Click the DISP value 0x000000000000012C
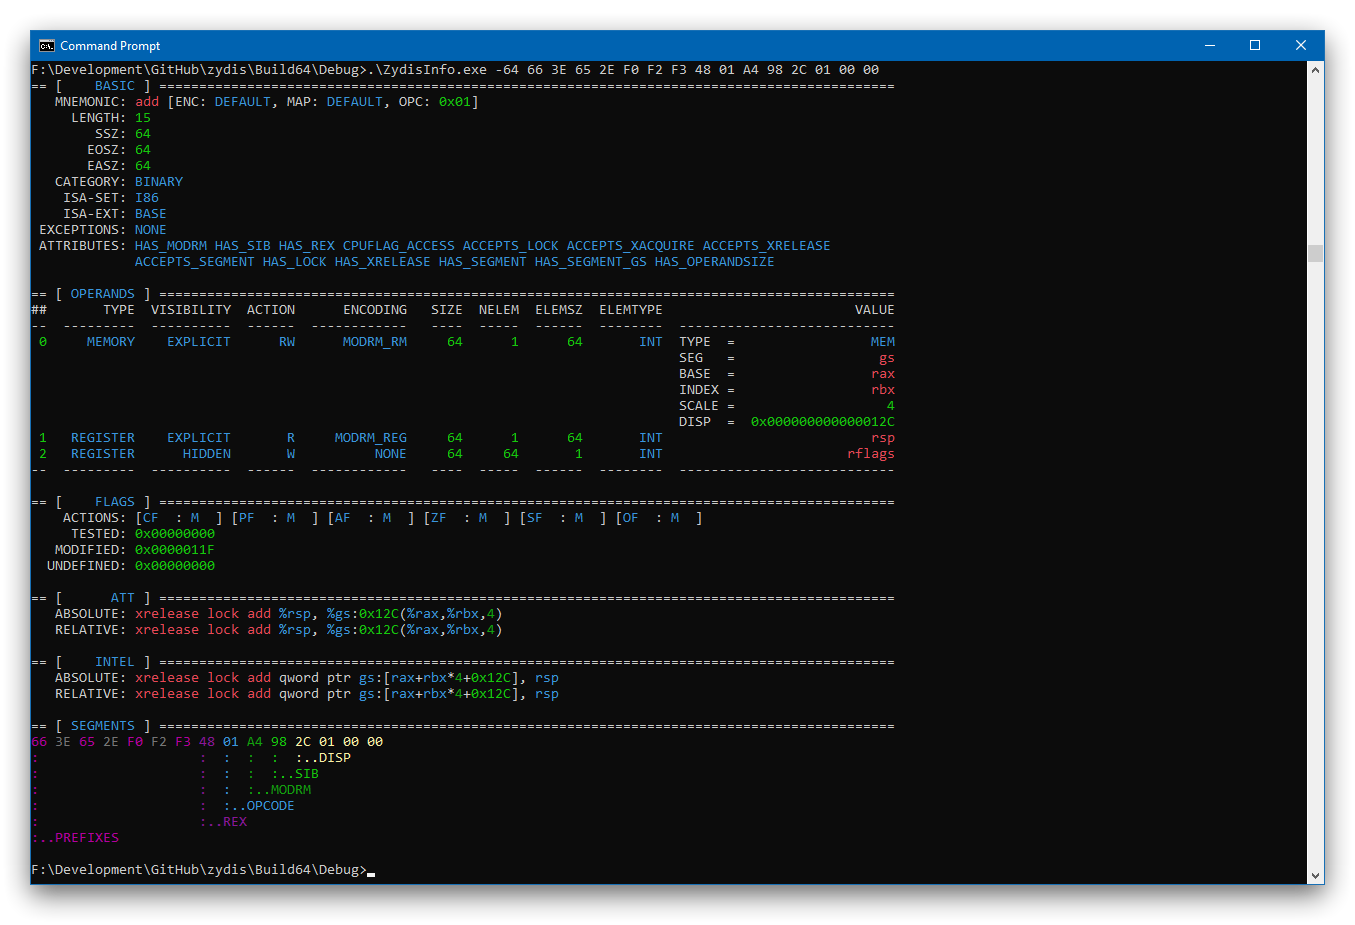1355x925 pixels. (x=822, y=422)
